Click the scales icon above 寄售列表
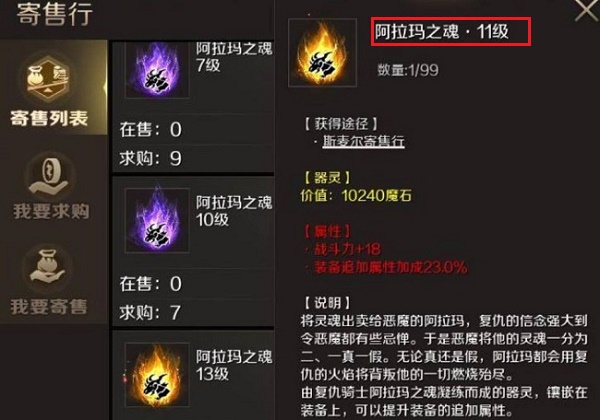 (47, 80)
